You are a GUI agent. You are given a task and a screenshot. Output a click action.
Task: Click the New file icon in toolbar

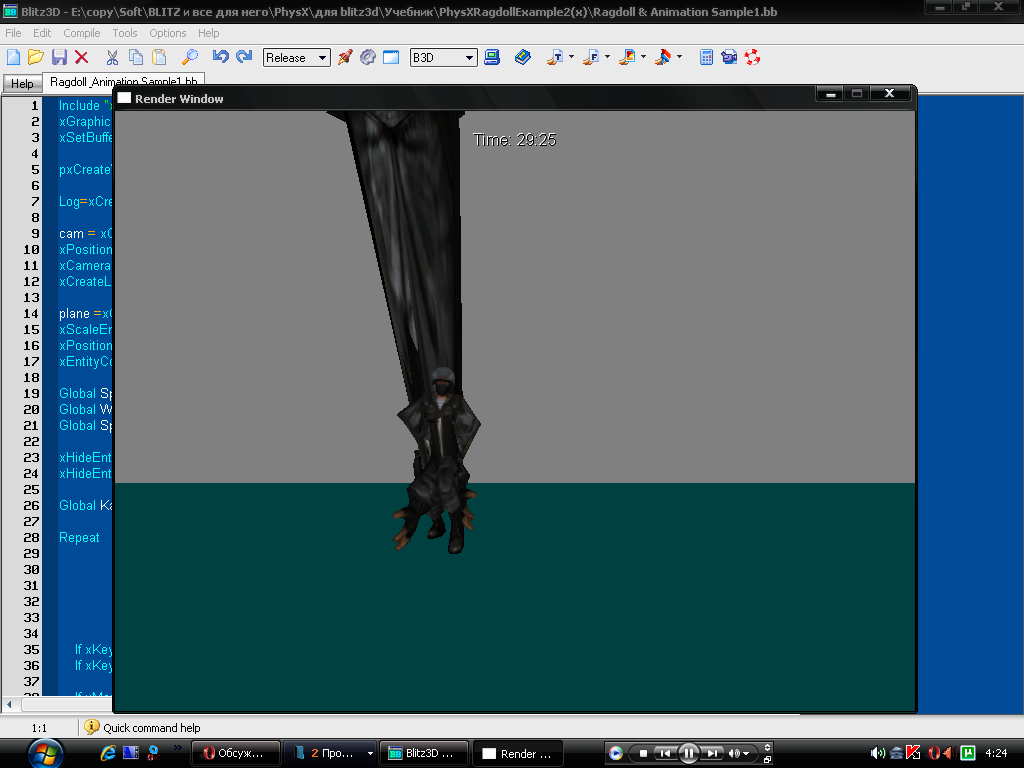pos(13,57)
